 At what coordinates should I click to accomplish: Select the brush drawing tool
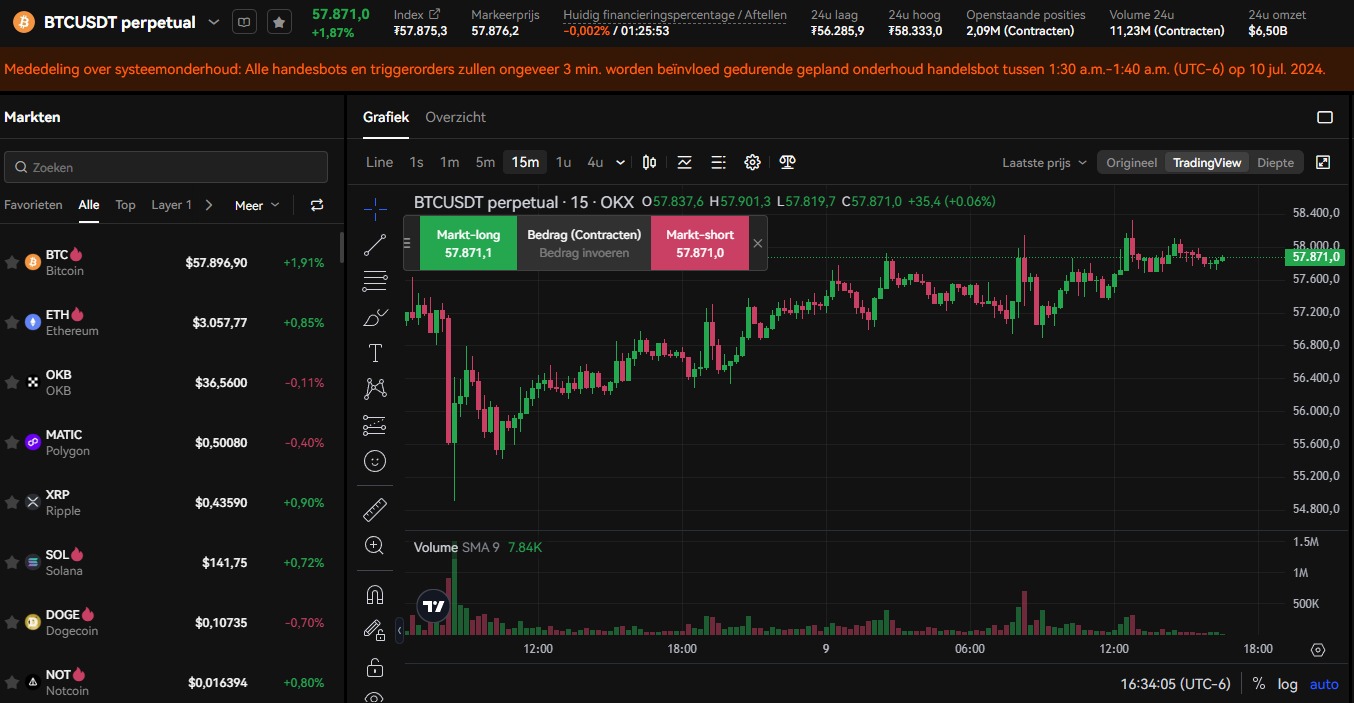click(375, 318)
